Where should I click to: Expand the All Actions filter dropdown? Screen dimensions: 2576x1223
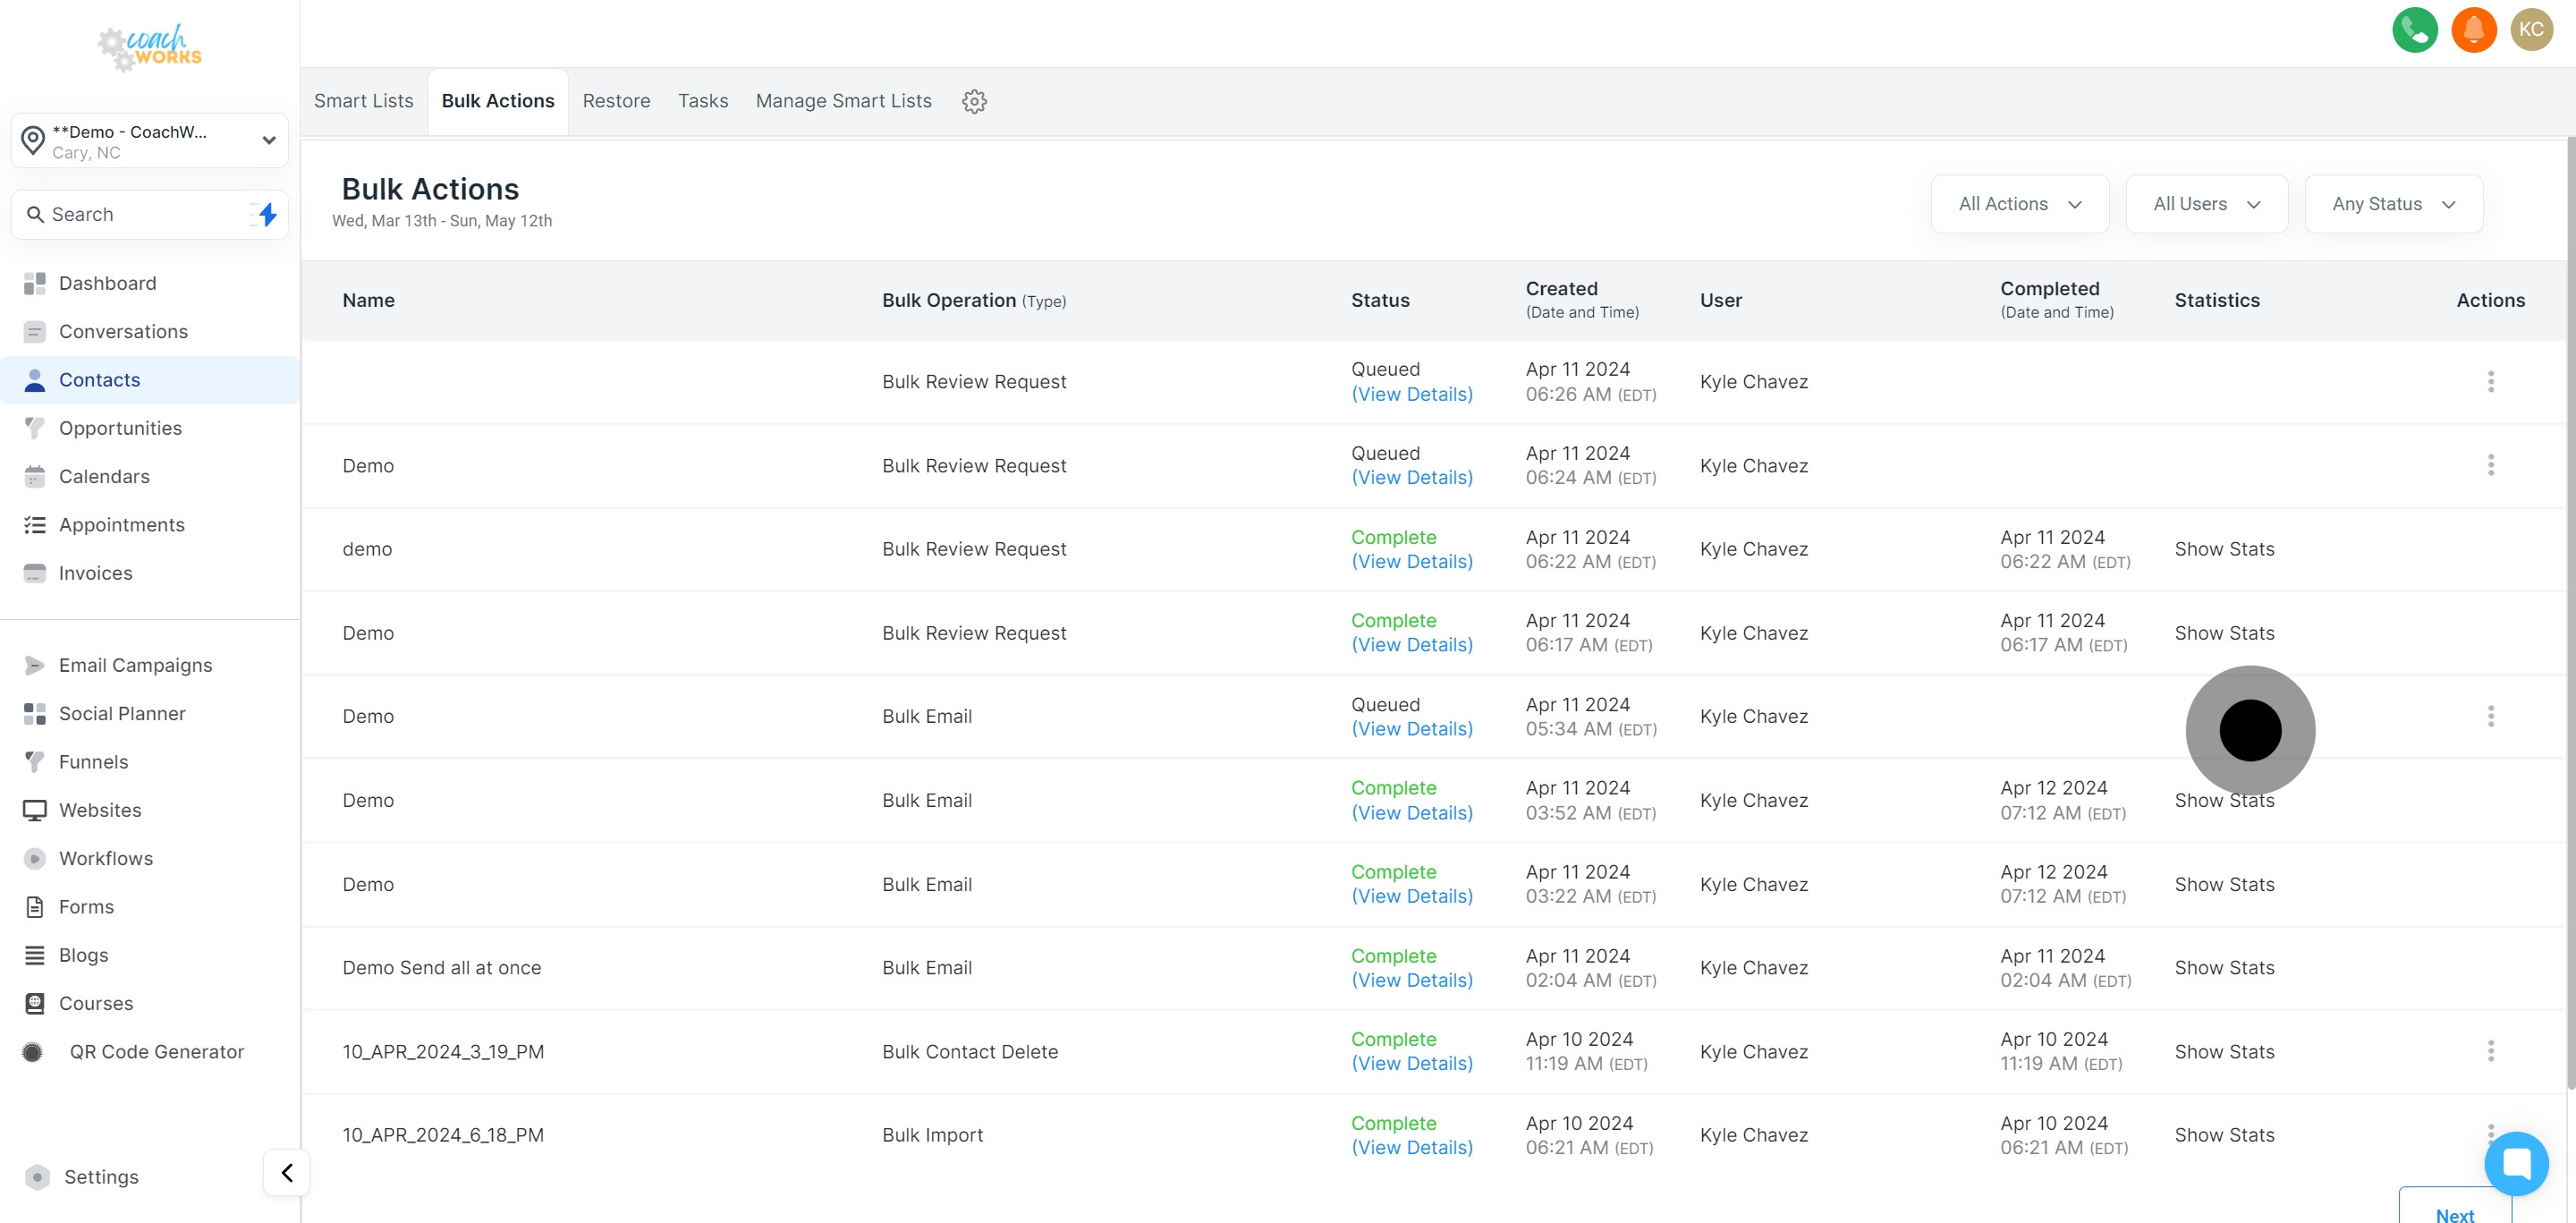pyautogui.click(x=2019, y=204)
